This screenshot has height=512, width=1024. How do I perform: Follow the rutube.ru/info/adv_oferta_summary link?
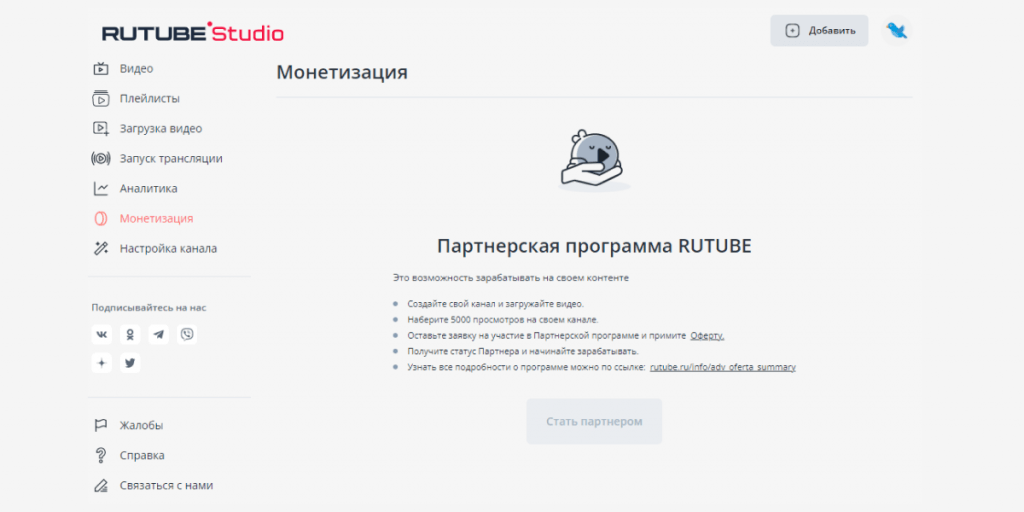[722, 368]
